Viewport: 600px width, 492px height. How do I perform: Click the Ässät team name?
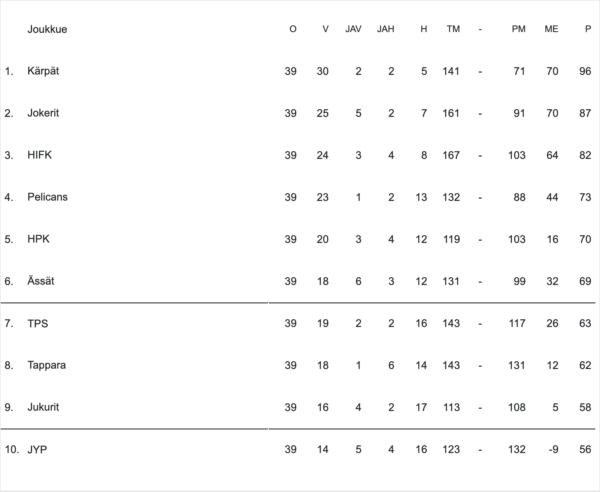[41, 281]
